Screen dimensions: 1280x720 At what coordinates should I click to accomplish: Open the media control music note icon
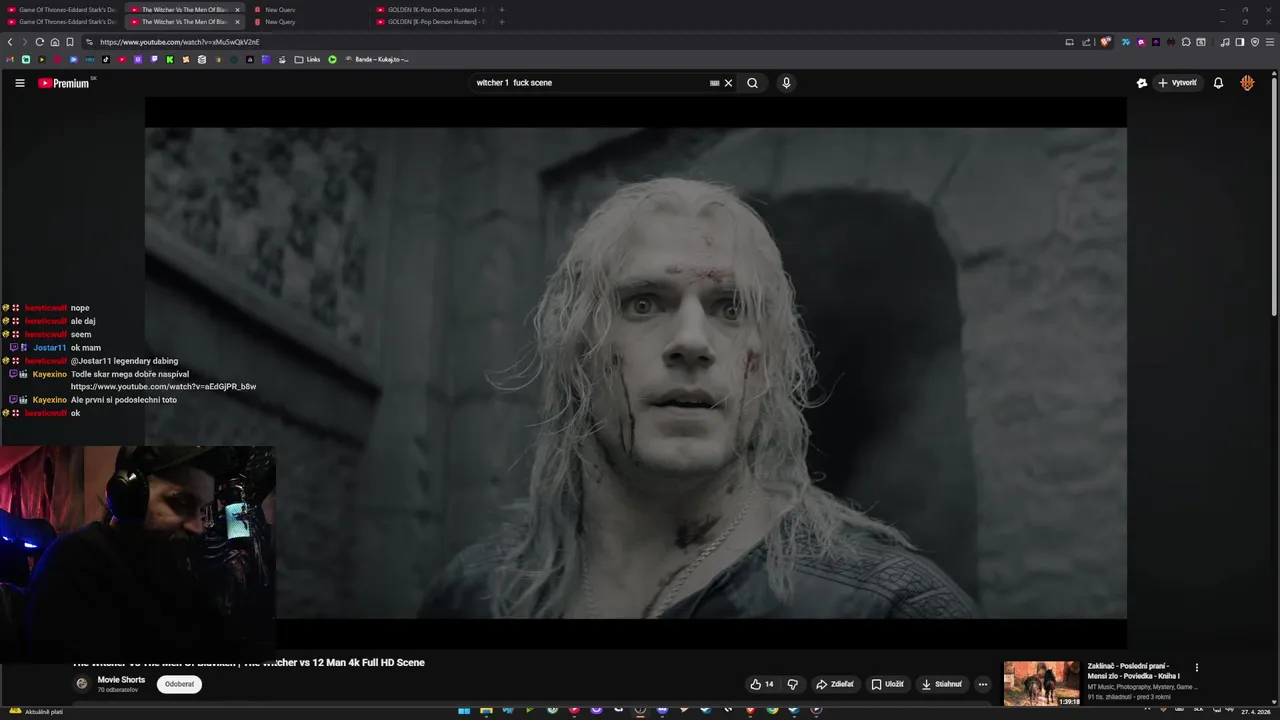(1225, 42)
